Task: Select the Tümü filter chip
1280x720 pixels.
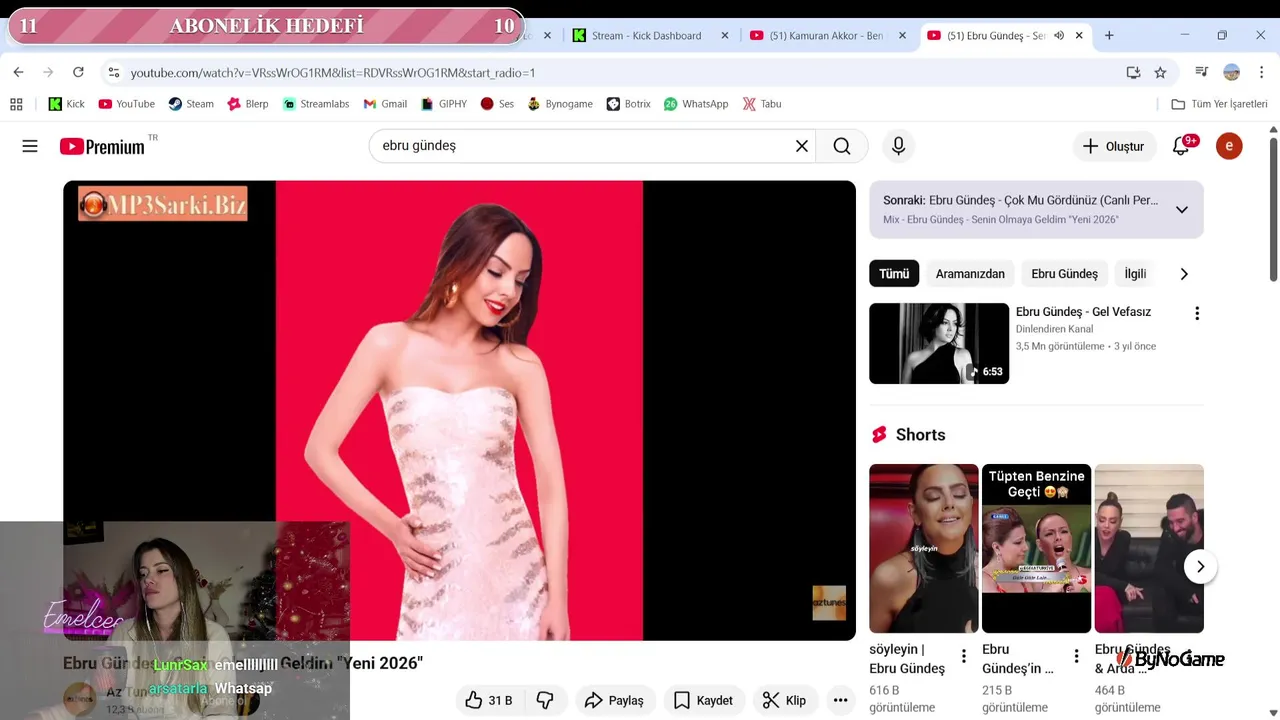Action: click(894, 273)
